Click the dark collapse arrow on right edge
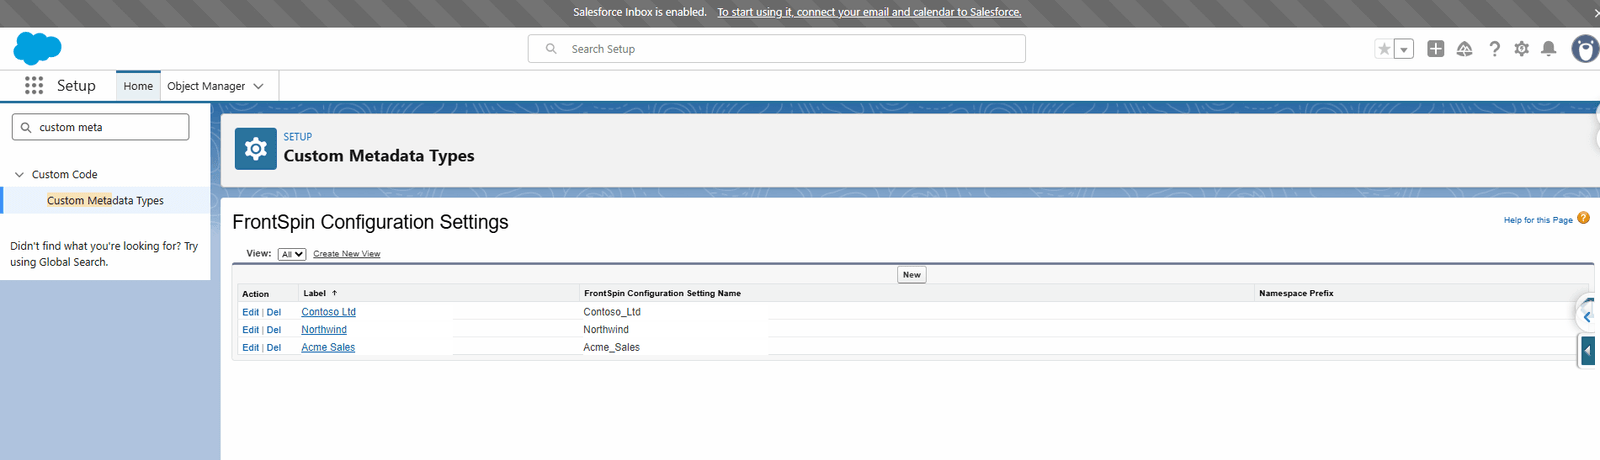This screenshot has width=1600, height=460. click(1588, 350)
